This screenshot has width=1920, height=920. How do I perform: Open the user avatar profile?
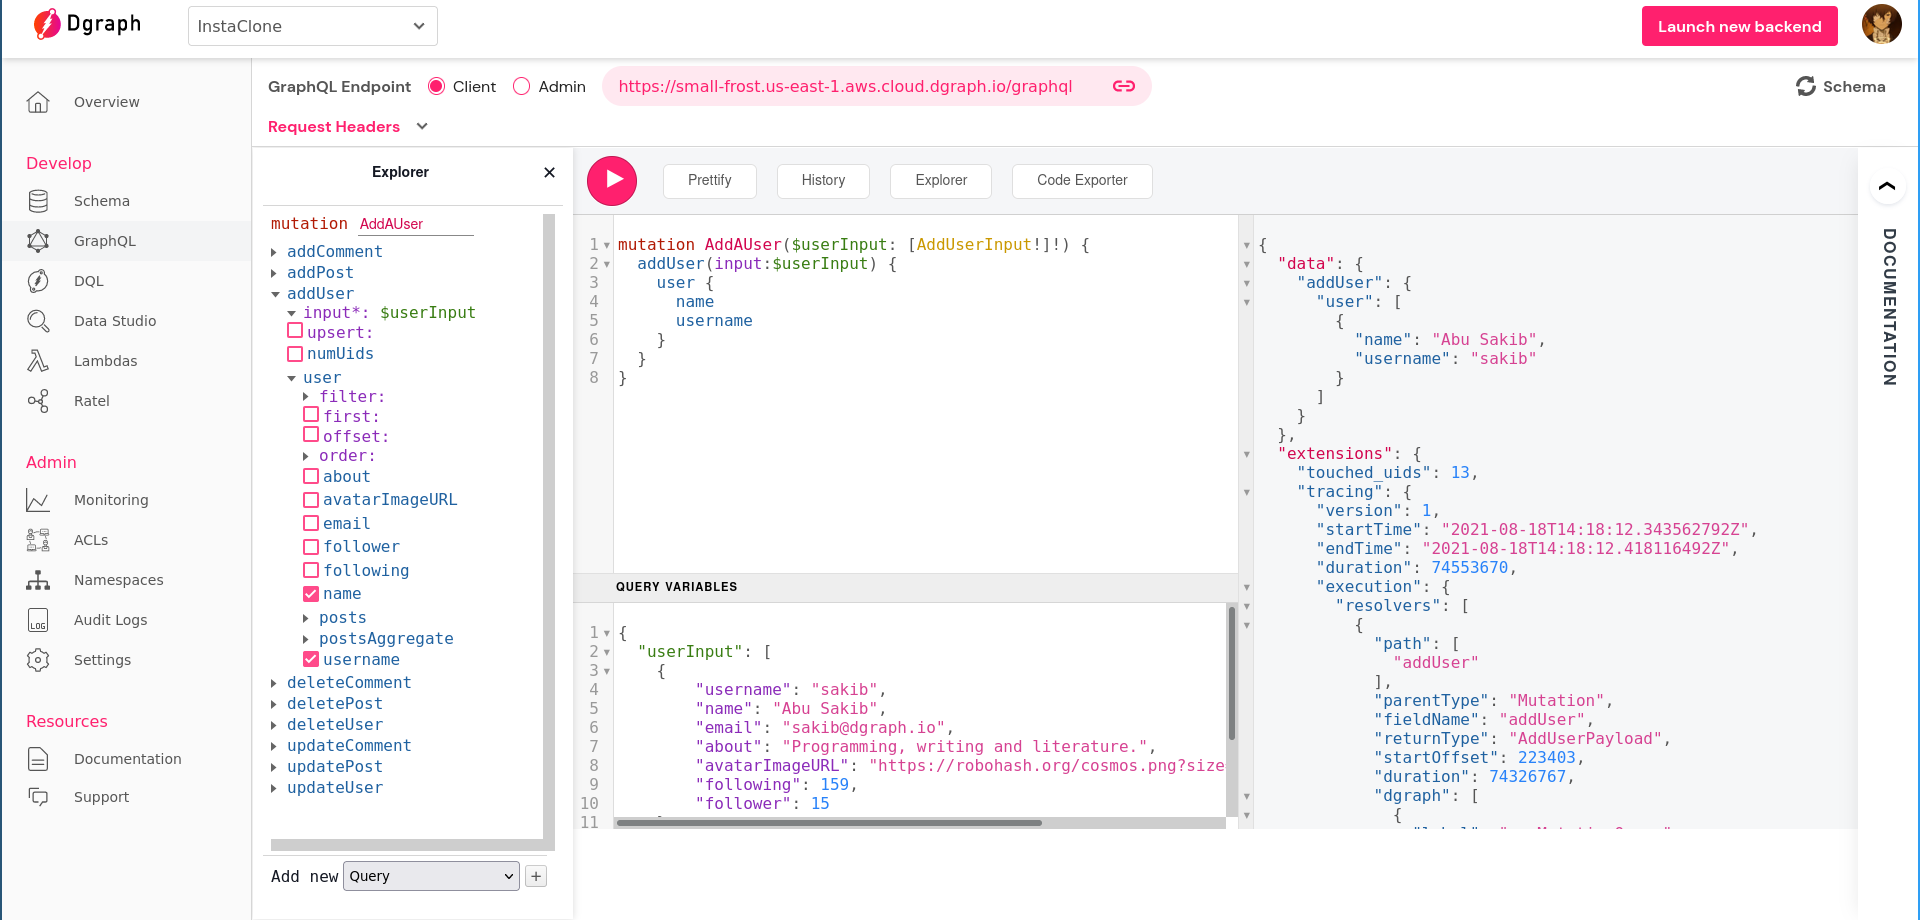click(x=1881, y=24)
